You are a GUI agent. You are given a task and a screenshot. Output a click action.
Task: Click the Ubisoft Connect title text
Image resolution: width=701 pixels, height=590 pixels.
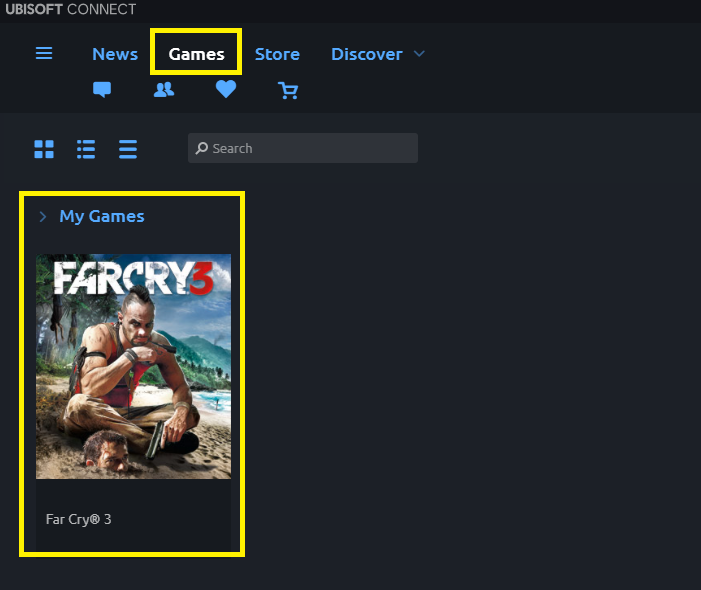coord(71,9)
